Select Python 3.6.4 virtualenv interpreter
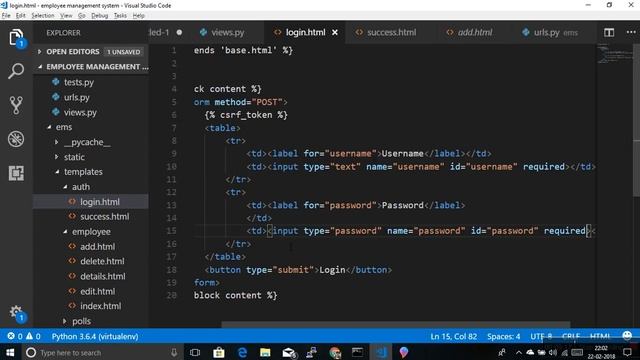640x360 pixels. point(95,336)
